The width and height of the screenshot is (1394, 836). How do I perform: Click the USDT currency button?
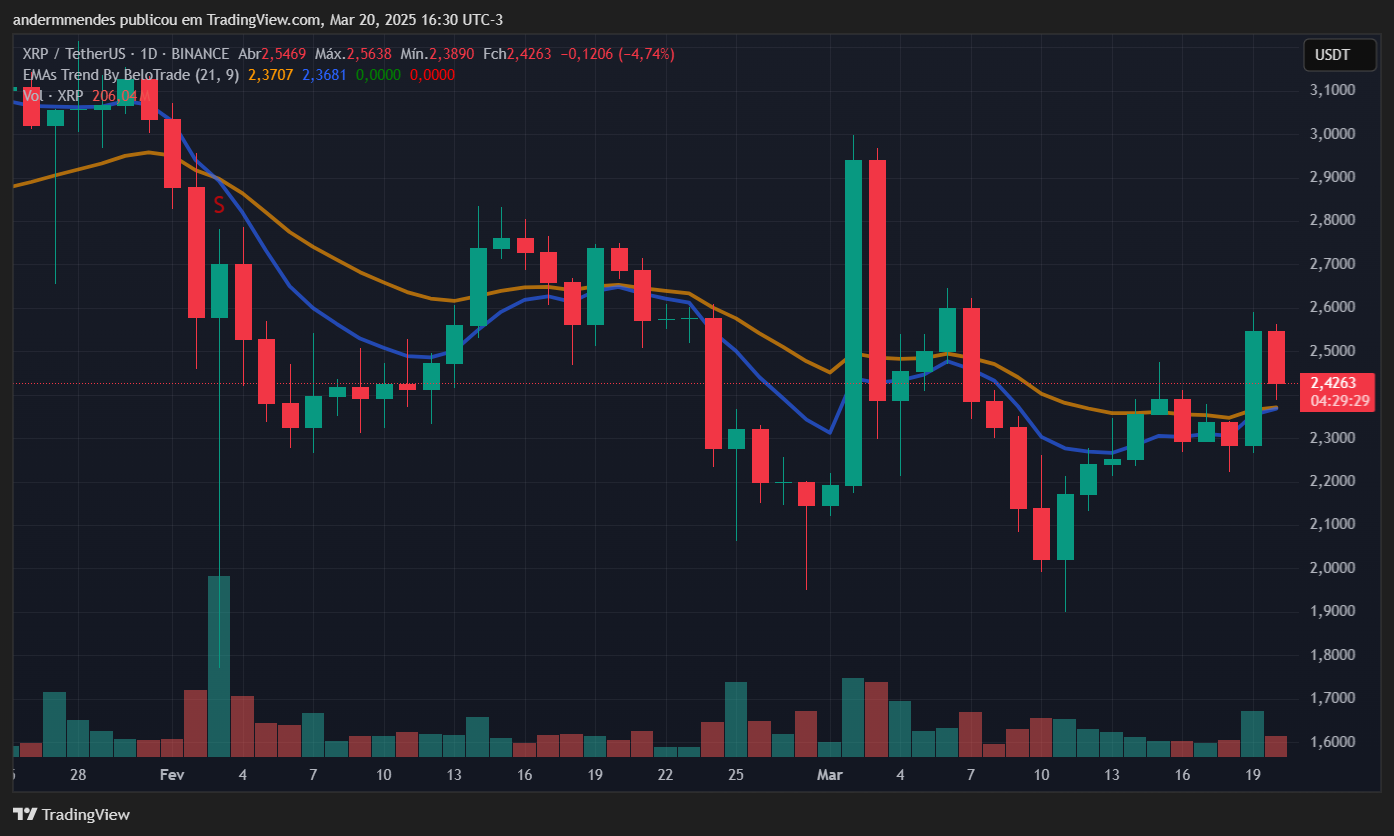1339,55
